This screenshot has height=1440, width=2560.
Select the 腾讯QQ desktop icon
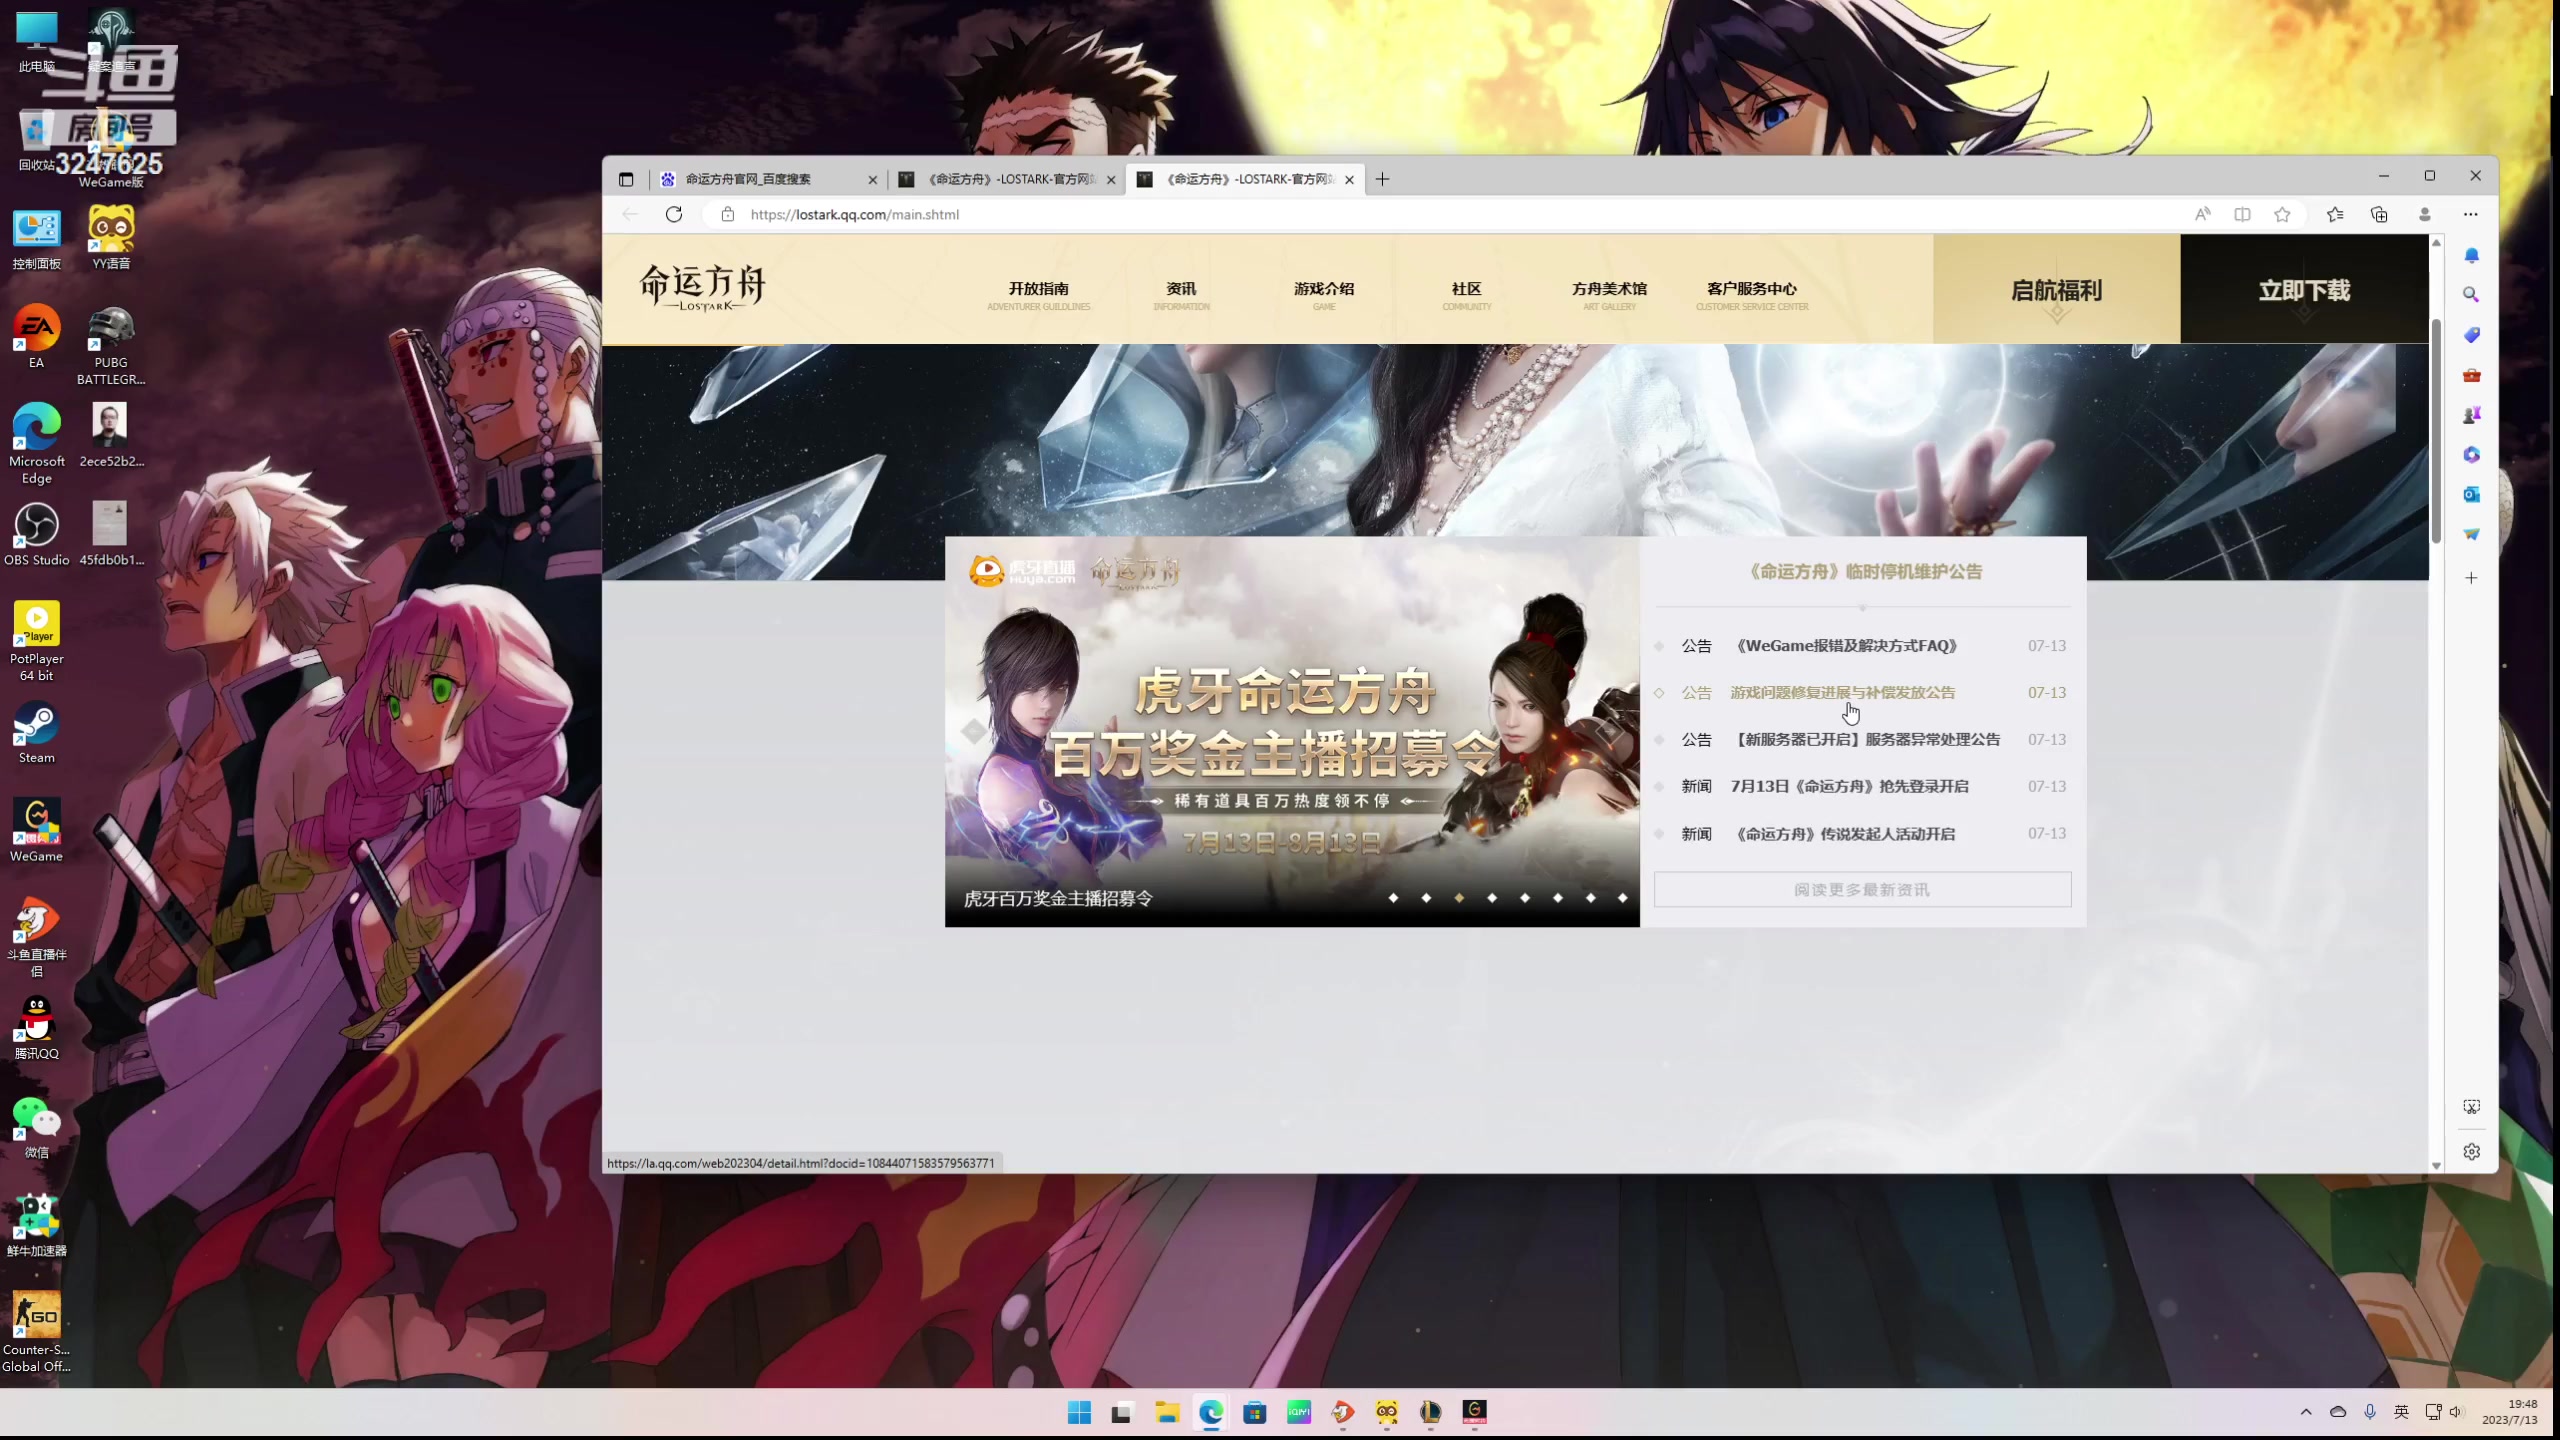[36, 1029]
